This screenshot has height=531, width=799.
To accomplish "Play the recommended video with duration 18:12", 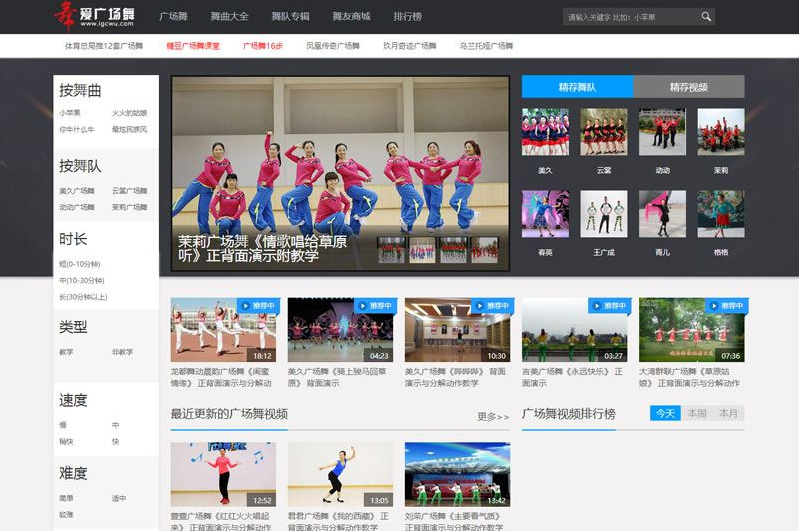I will (223, 330).
